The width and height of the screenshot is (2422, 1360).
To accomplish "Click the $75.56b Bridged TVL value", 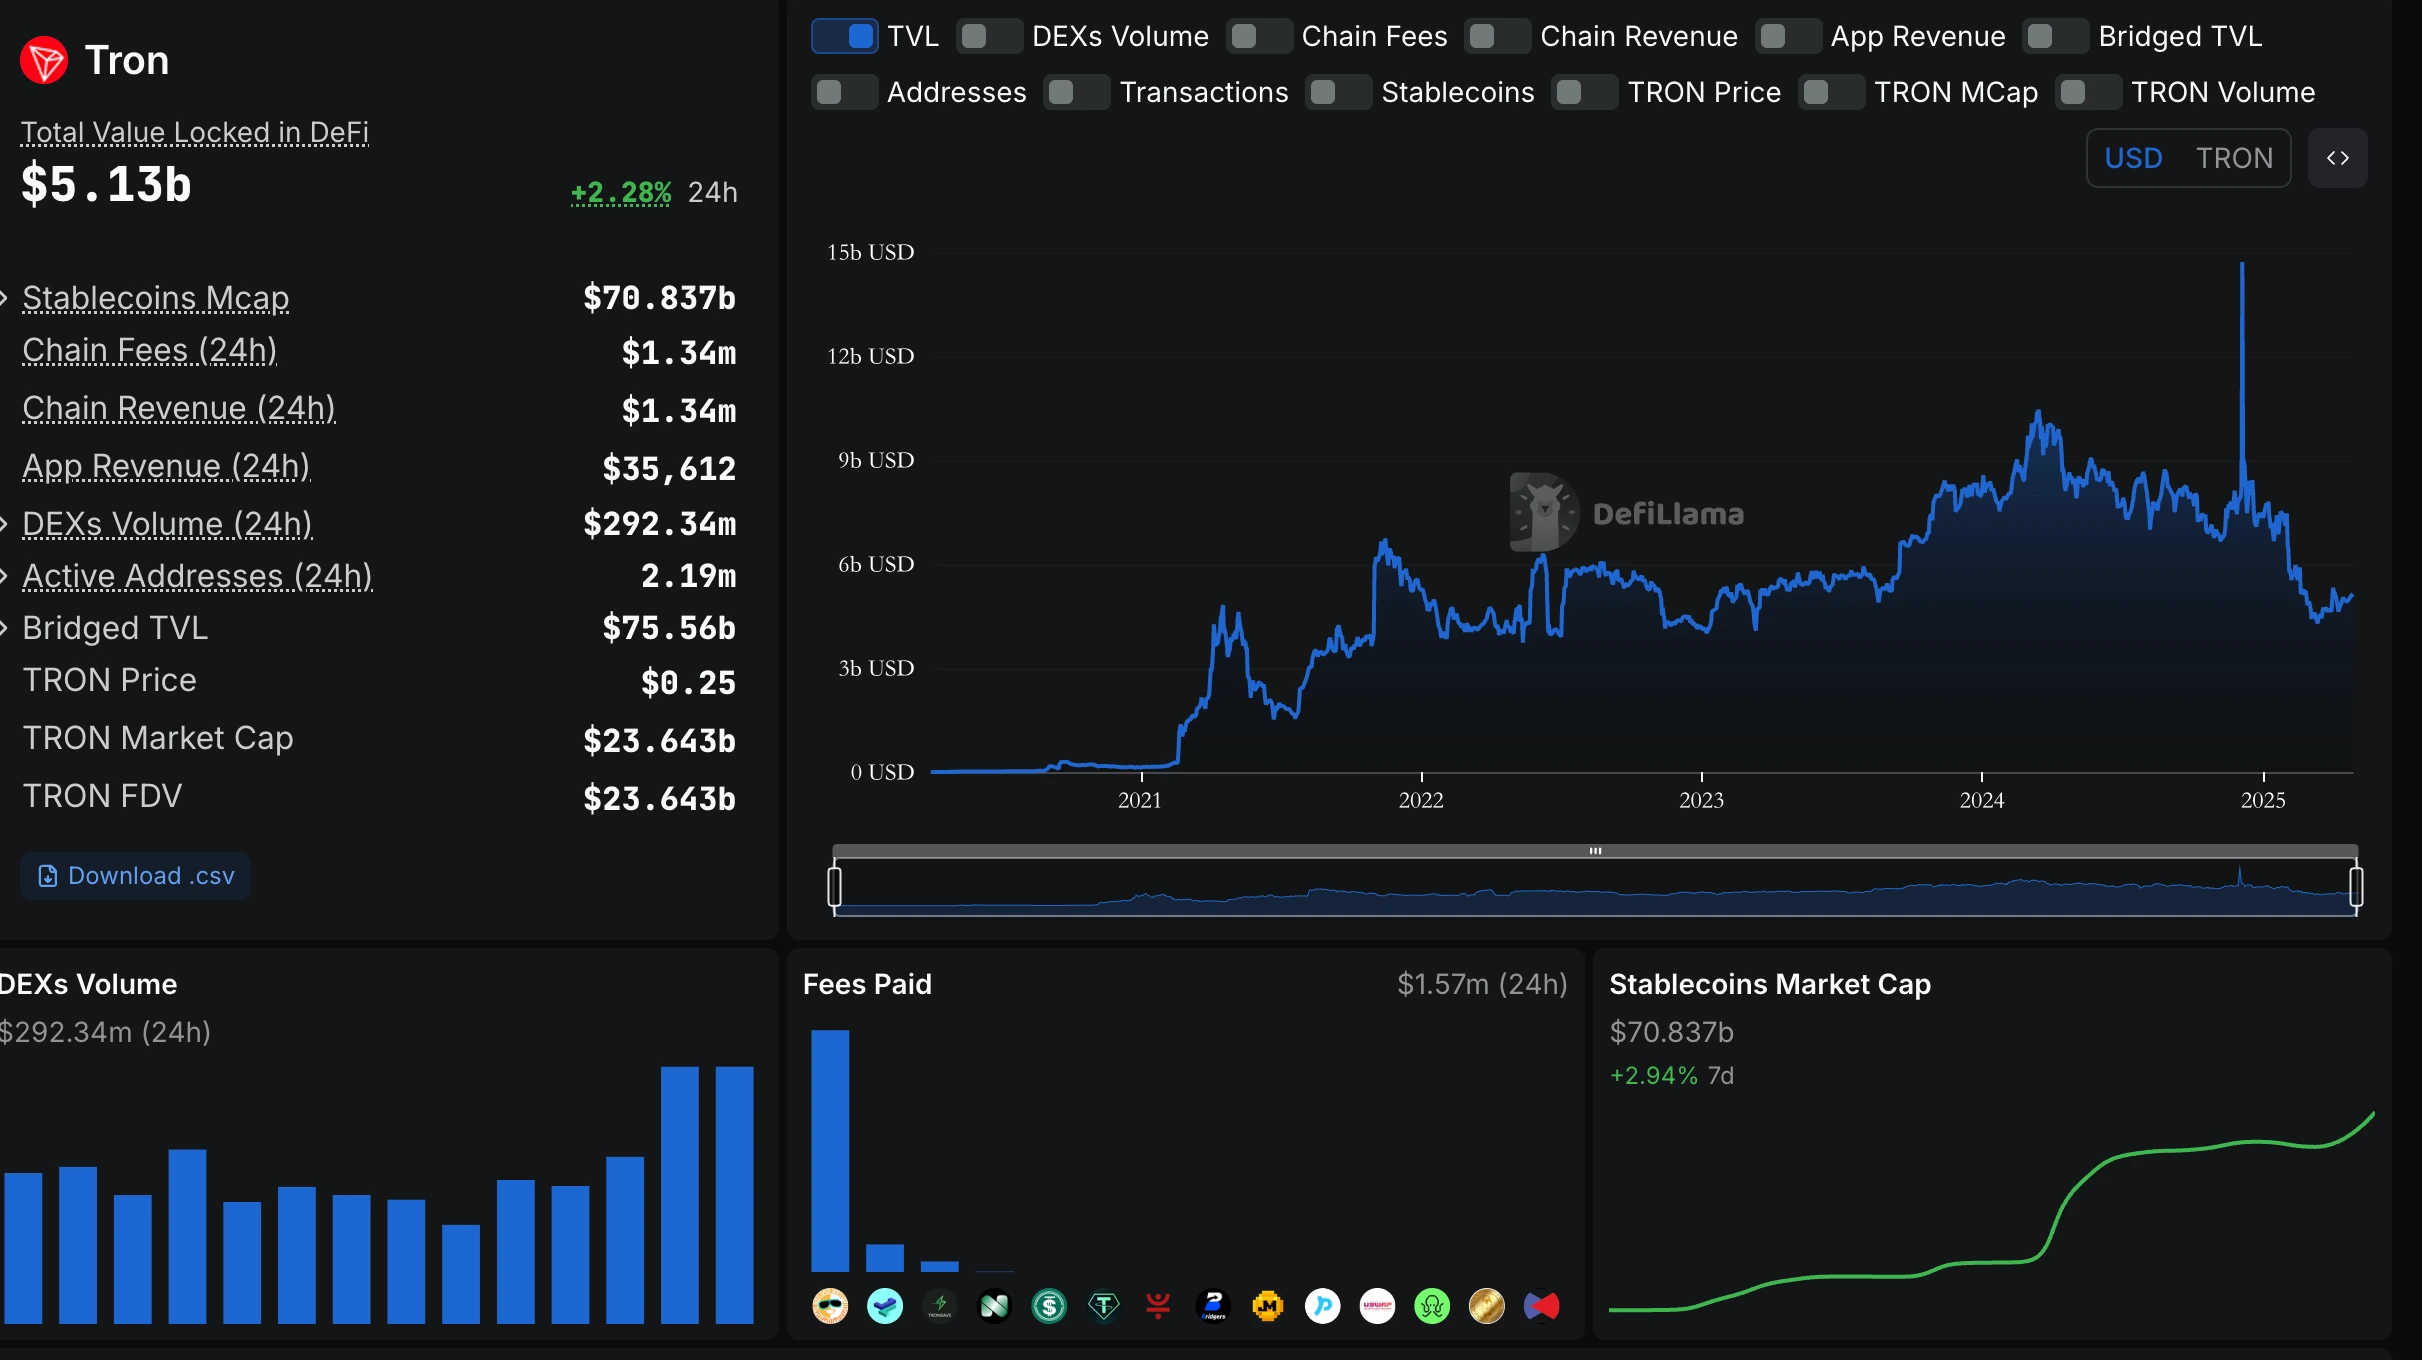I will pos(668,628).
